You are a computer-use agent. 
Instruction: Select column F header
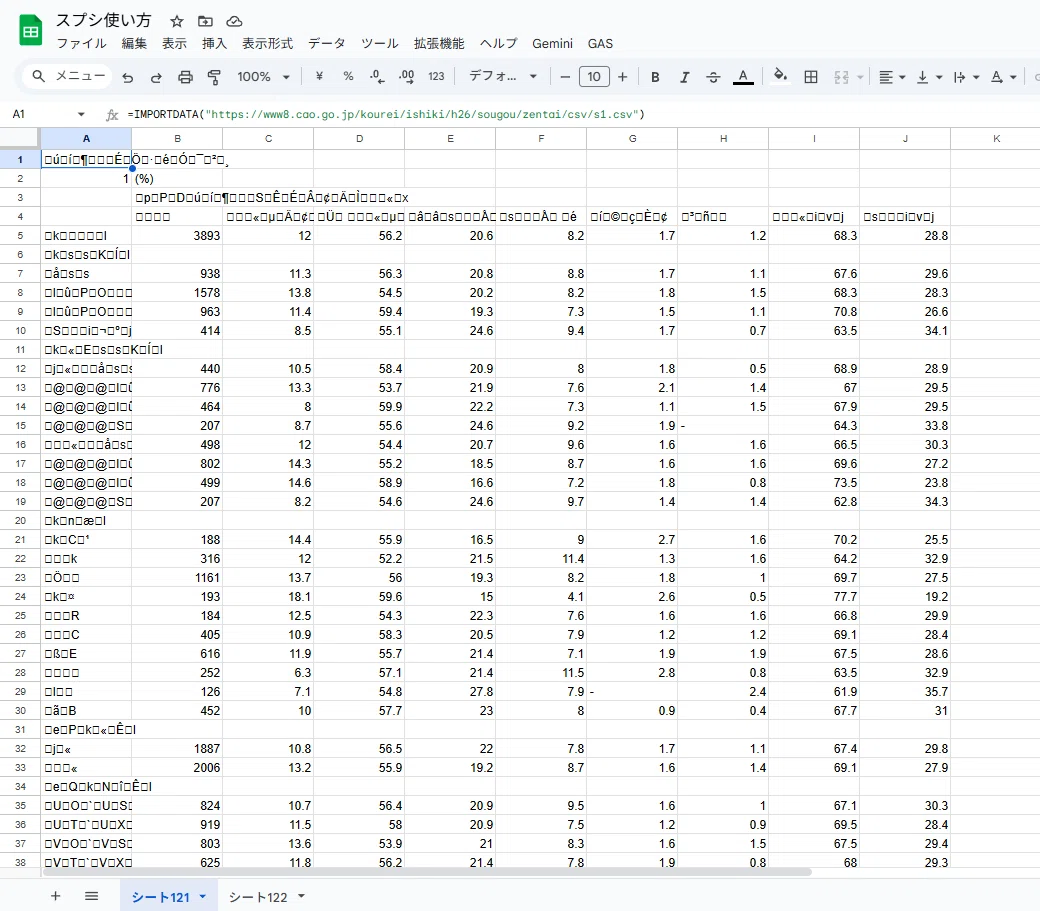coord(541,139)
